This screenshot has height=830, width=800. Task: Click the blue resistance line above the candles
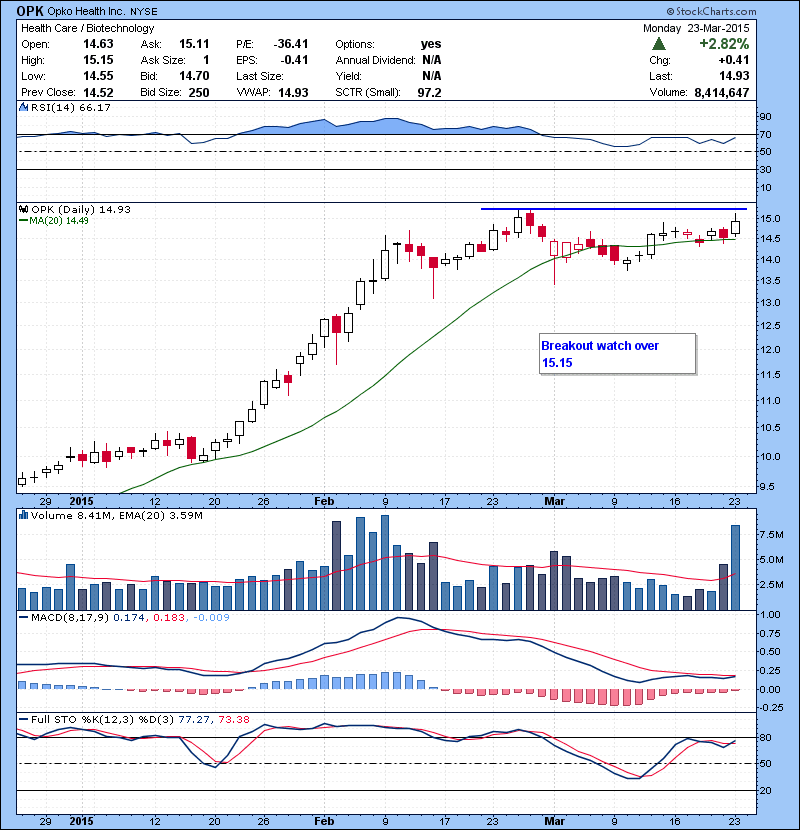click(614, 209)
